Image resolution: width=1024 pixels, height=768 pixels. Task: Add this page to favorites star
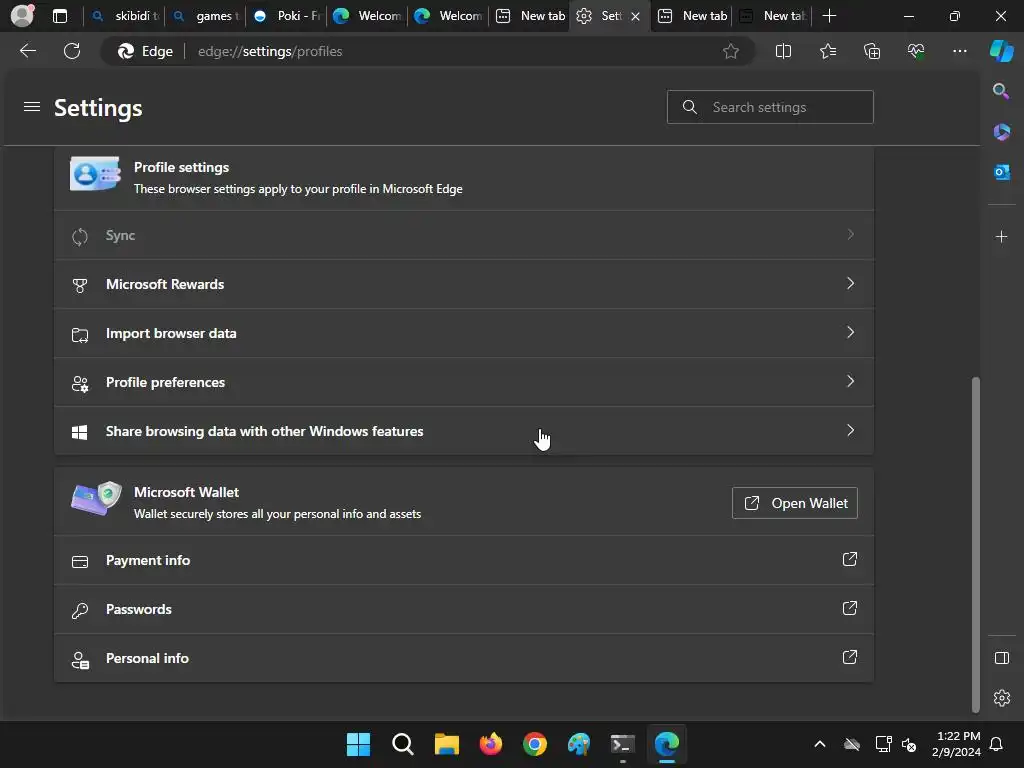pyautogui.click(x=731, y=51)
